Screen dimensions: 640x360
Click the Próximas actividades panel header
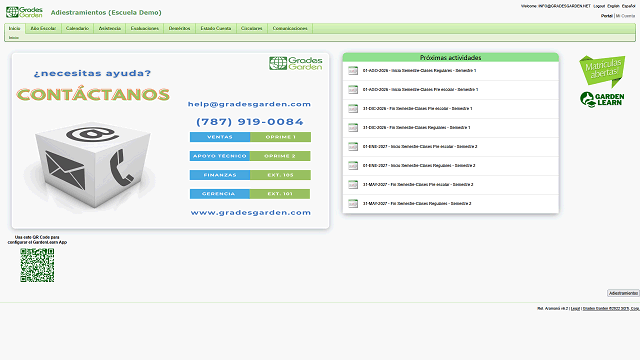point(451,58)
